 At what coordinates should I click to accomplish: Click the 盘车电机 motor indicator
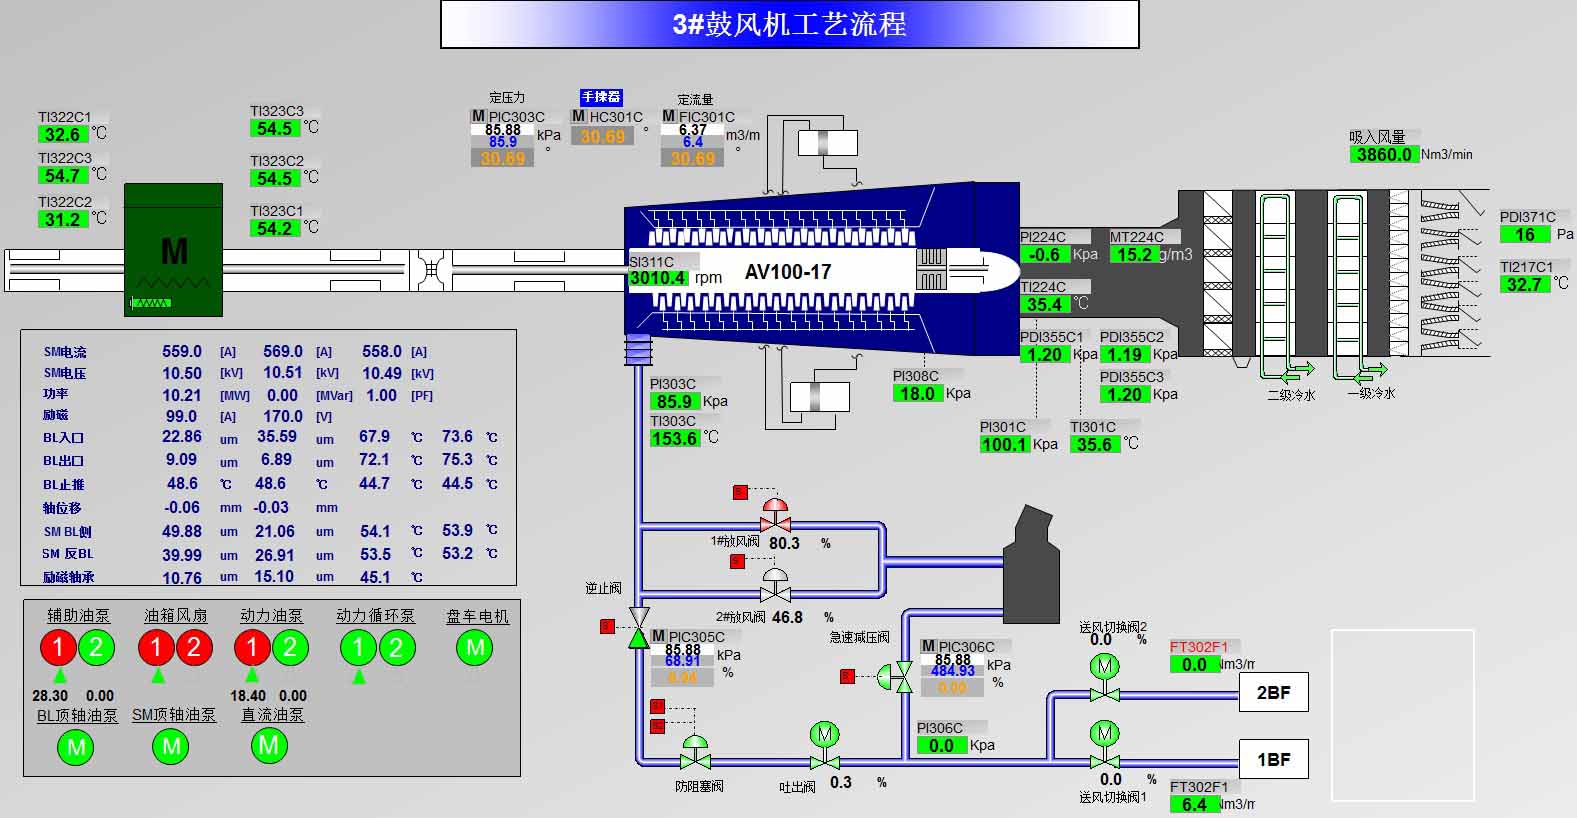[x=475, y=648]
